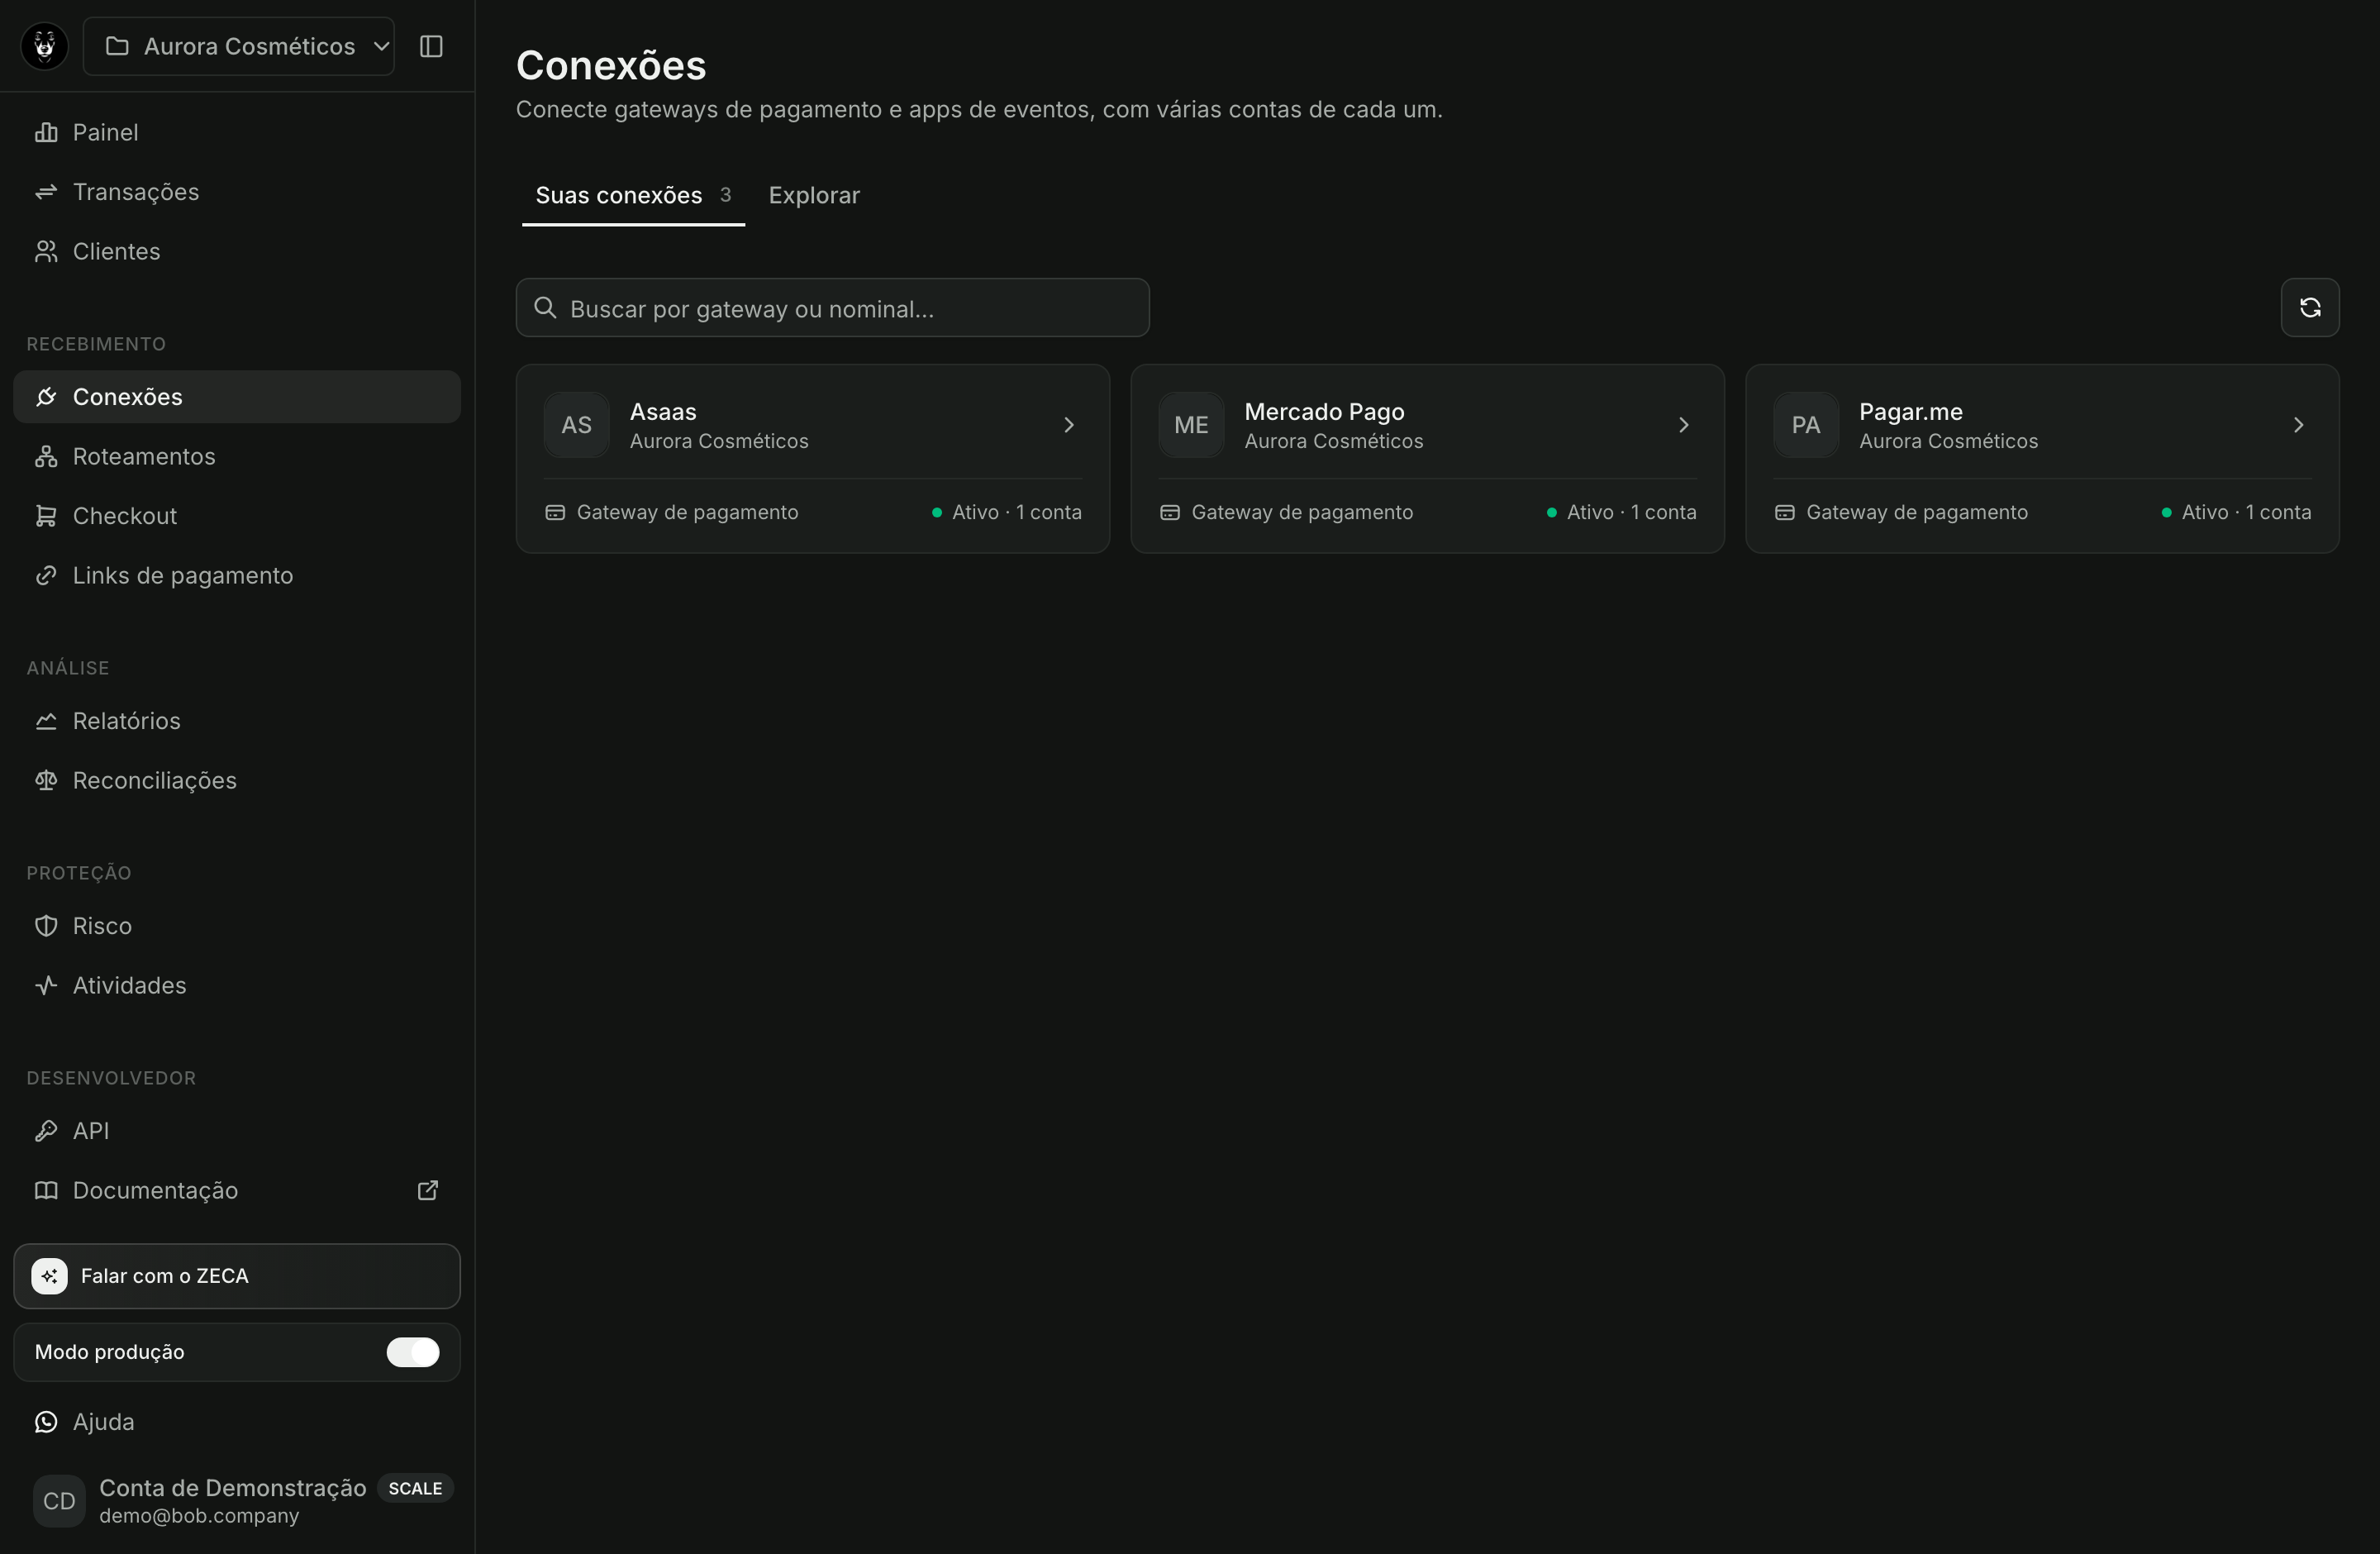The height and width of the screenshot is (1554, 2380).
Task: Click the Ajuda WhatsApp icon
Action: [46, 1422]
